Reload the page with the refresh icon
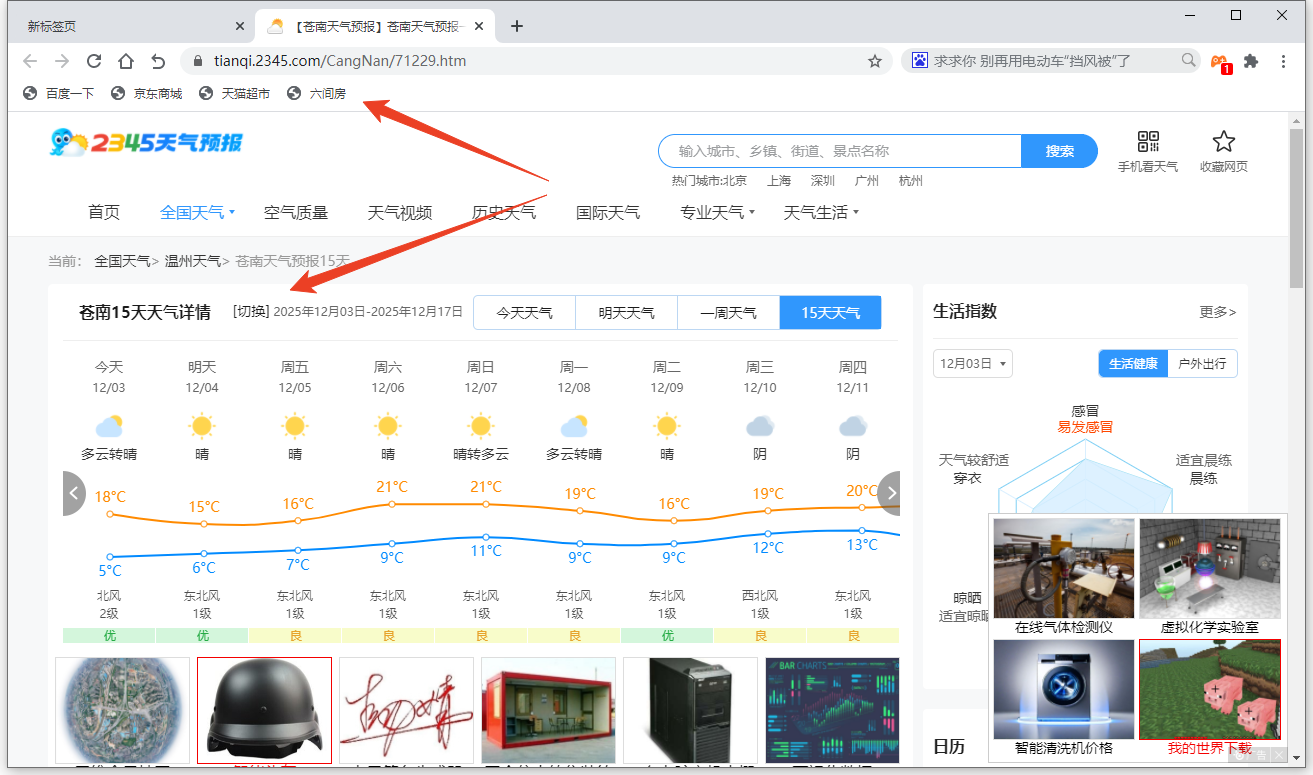The width and height of the screenshot is (1313, 775). 94,61
